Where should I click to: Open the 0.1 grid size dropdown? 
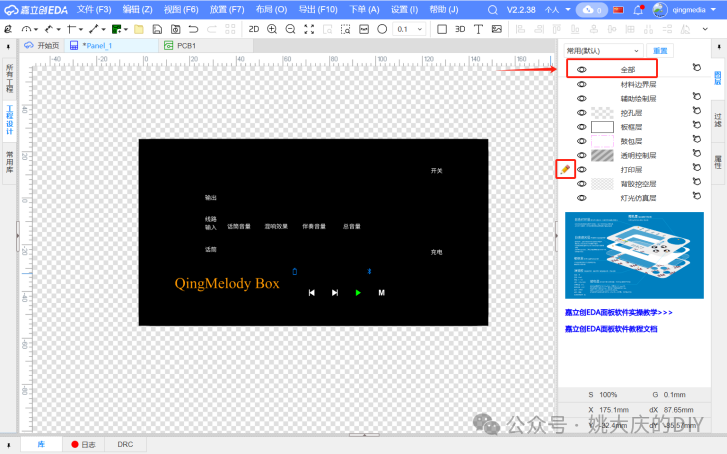[409, 29]
